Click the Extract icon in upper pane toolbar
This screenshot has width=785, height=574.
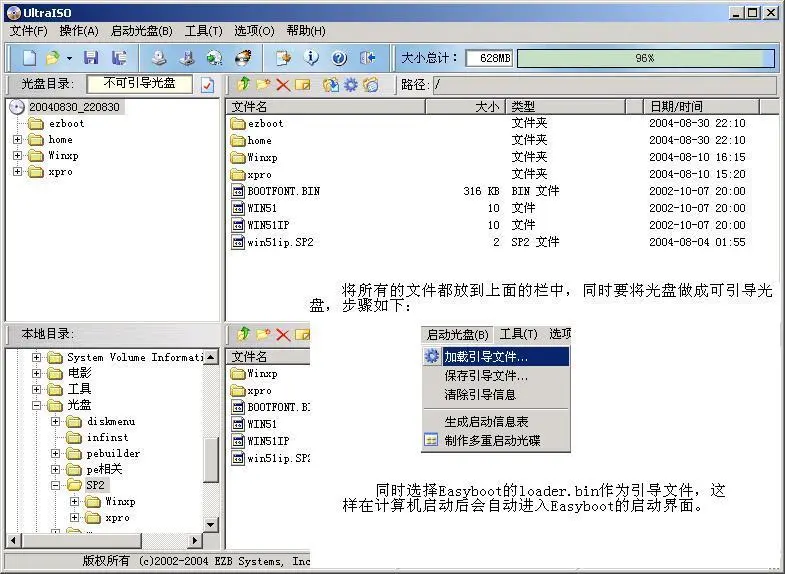tap(330, 85)
